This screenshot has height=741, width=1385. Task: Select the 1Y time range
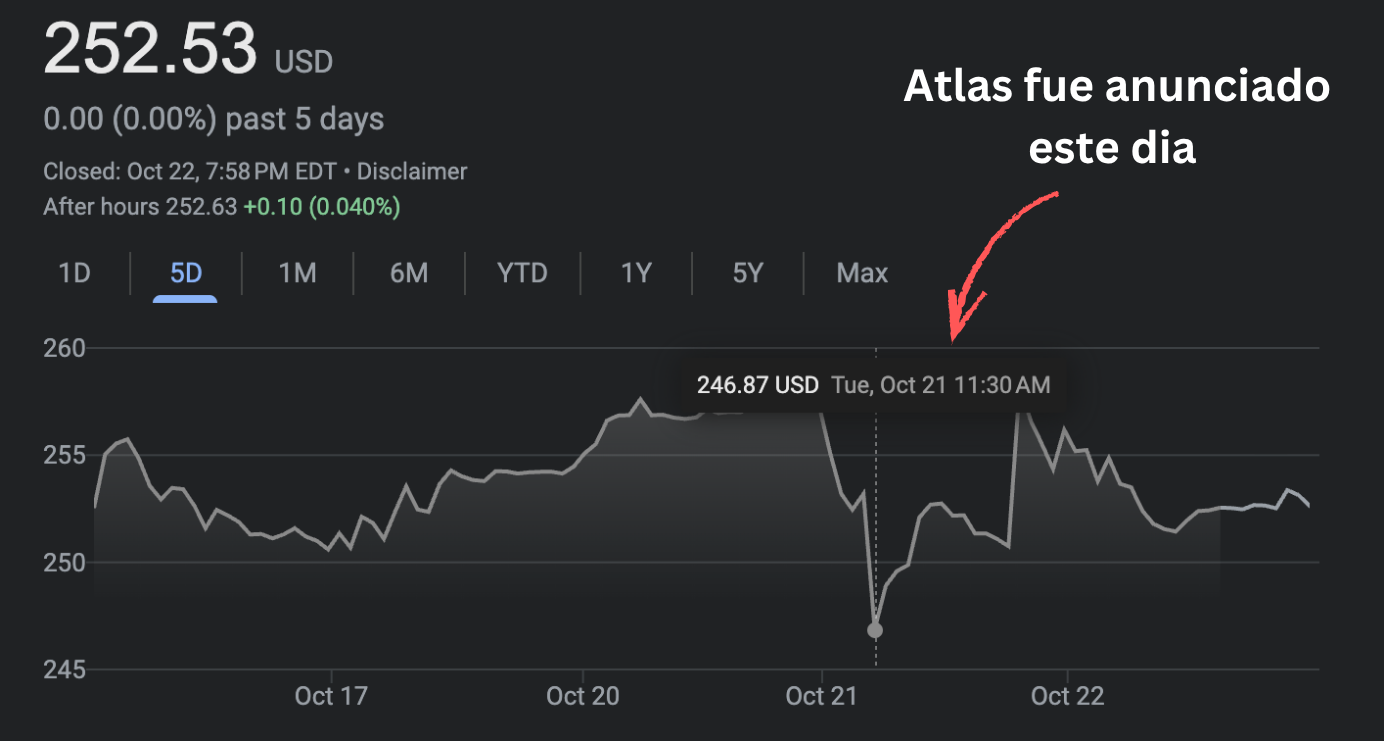(636, 273)
